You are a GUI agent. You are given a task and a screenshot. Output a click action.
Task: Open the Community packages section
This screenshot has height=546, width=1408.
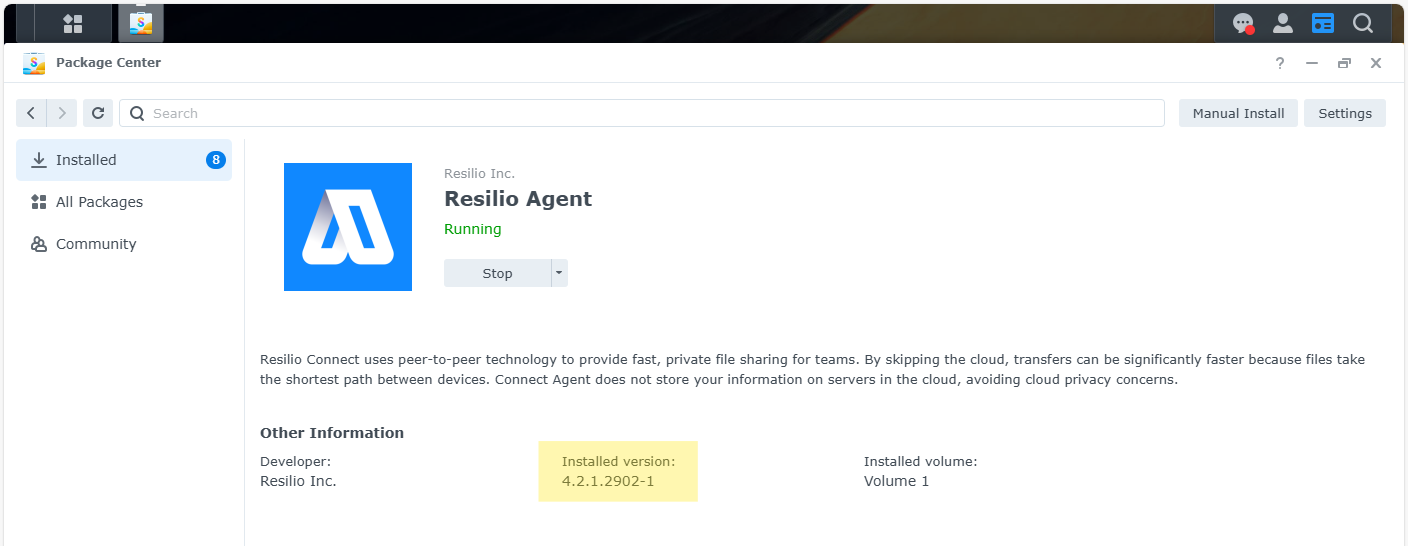click(x=96, y=244)
